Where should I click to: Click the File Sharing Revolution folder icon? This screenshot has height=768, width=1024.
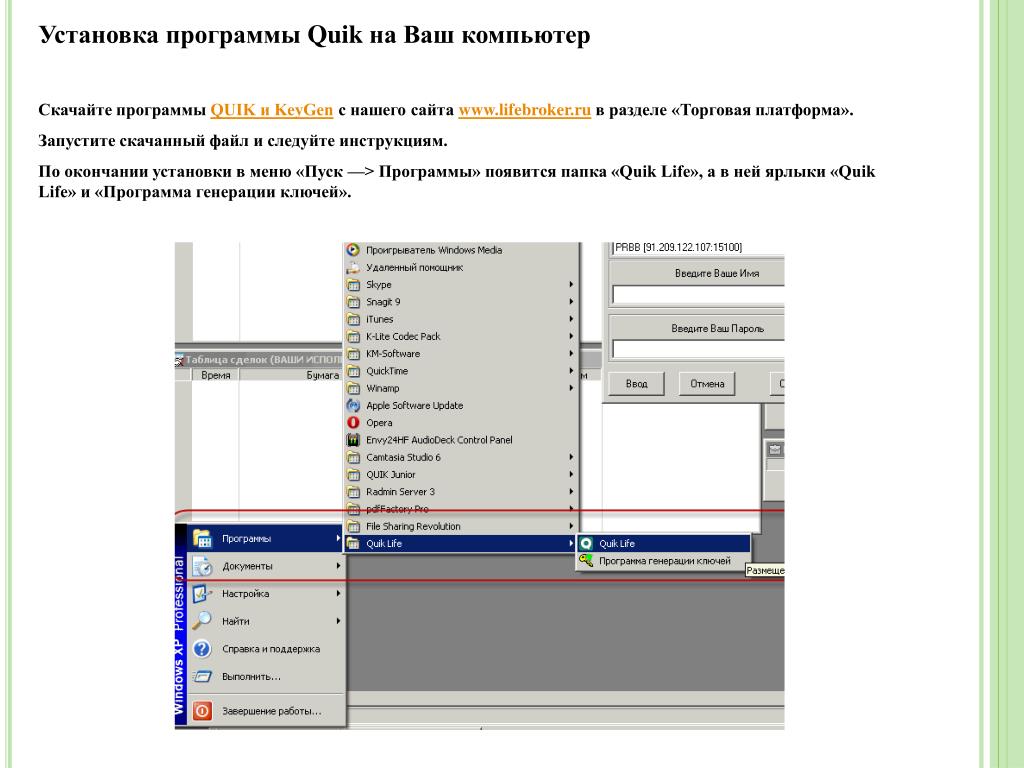click(x=353, y=526)
